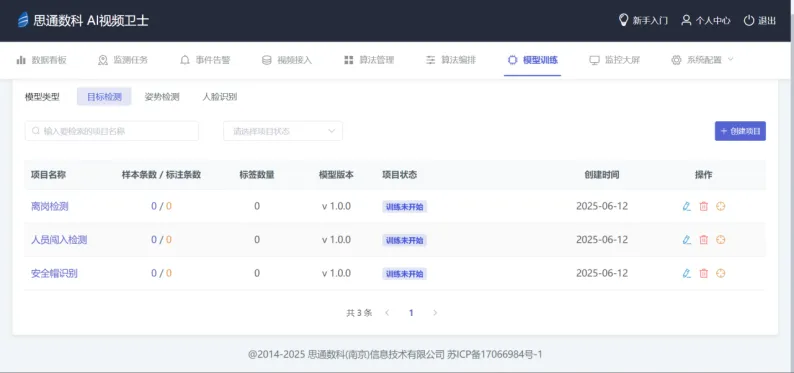Viewport: 794px width, 373px height.
Task: Edit the 安全帽识别 project
Action: pyautogui.click(x=687, y=273)
